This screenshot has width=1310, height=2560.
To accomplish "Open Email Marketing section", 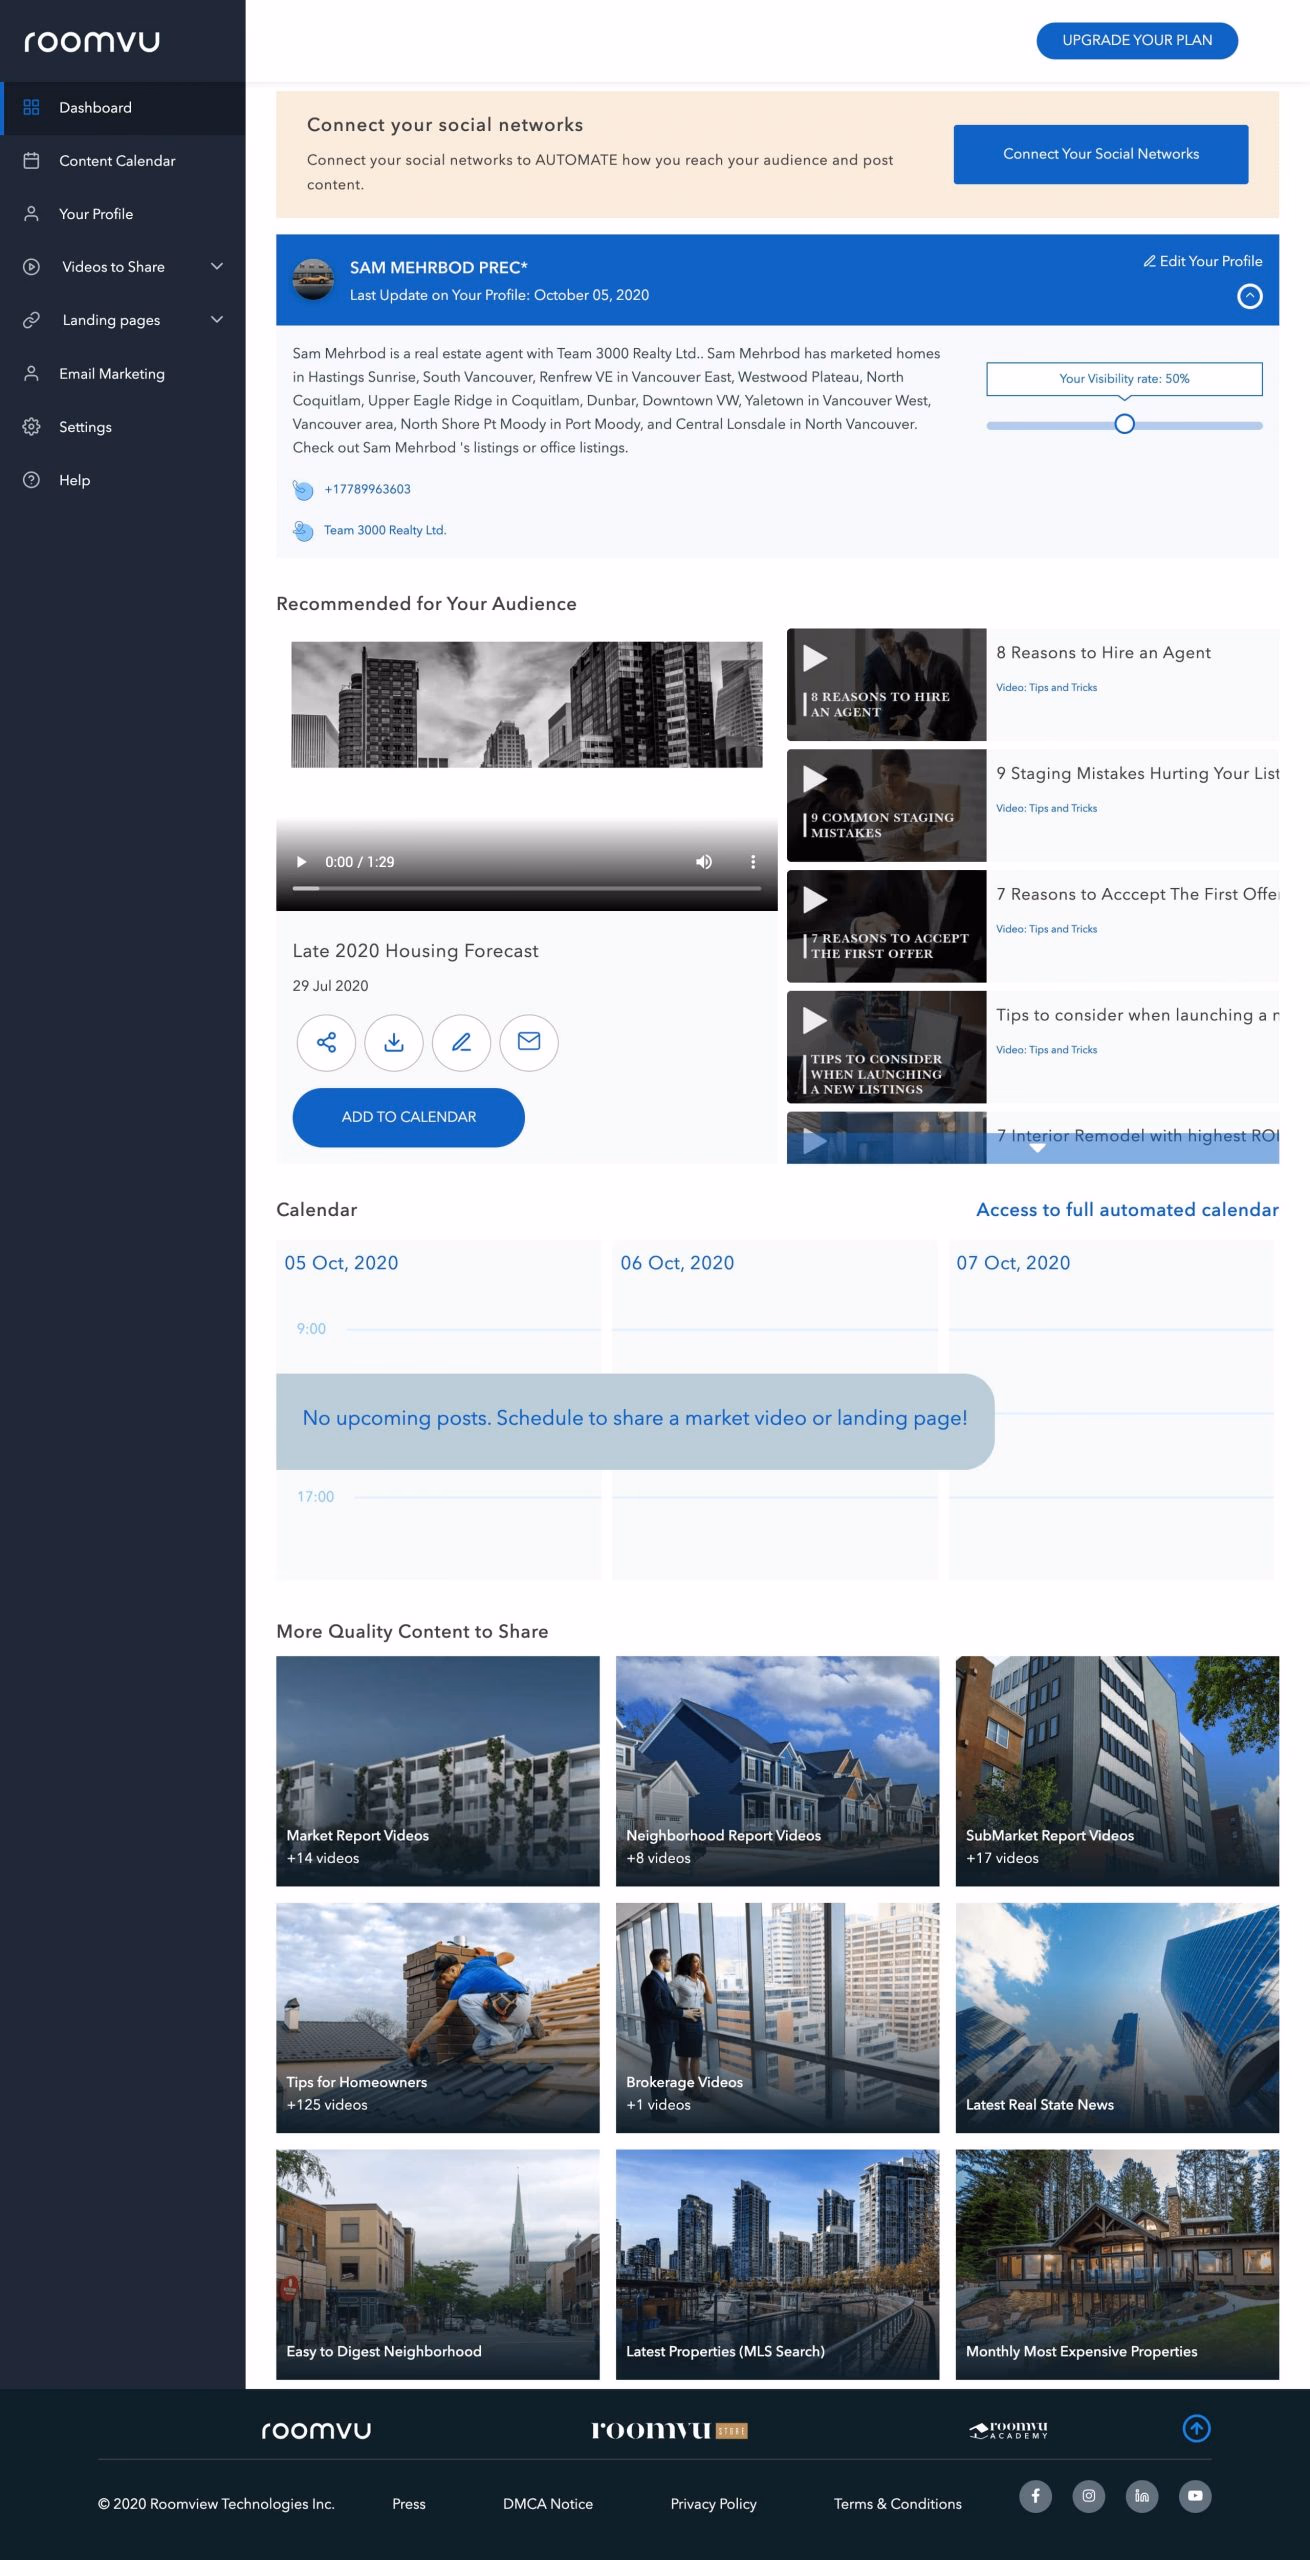I will tap(122, 374).
